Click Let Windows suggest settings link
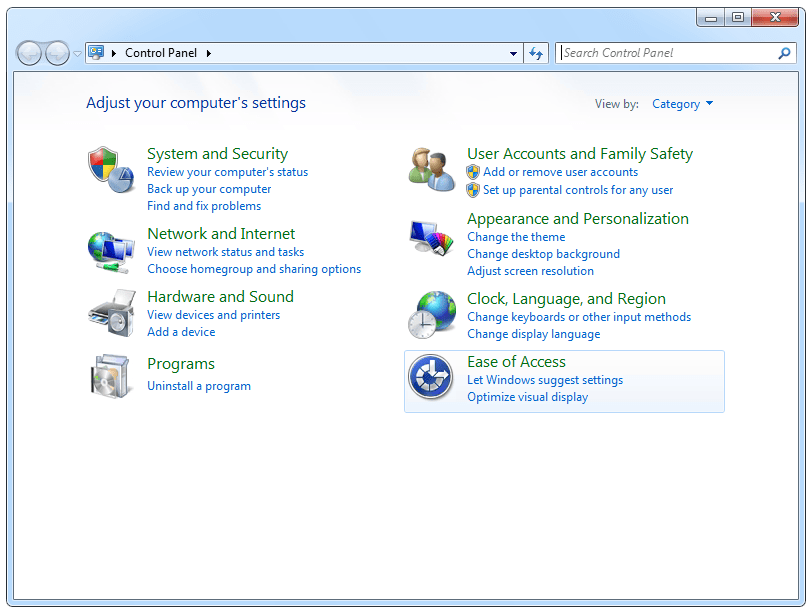The width and height of the screenshot is (812, 612). tap(545, 380)
